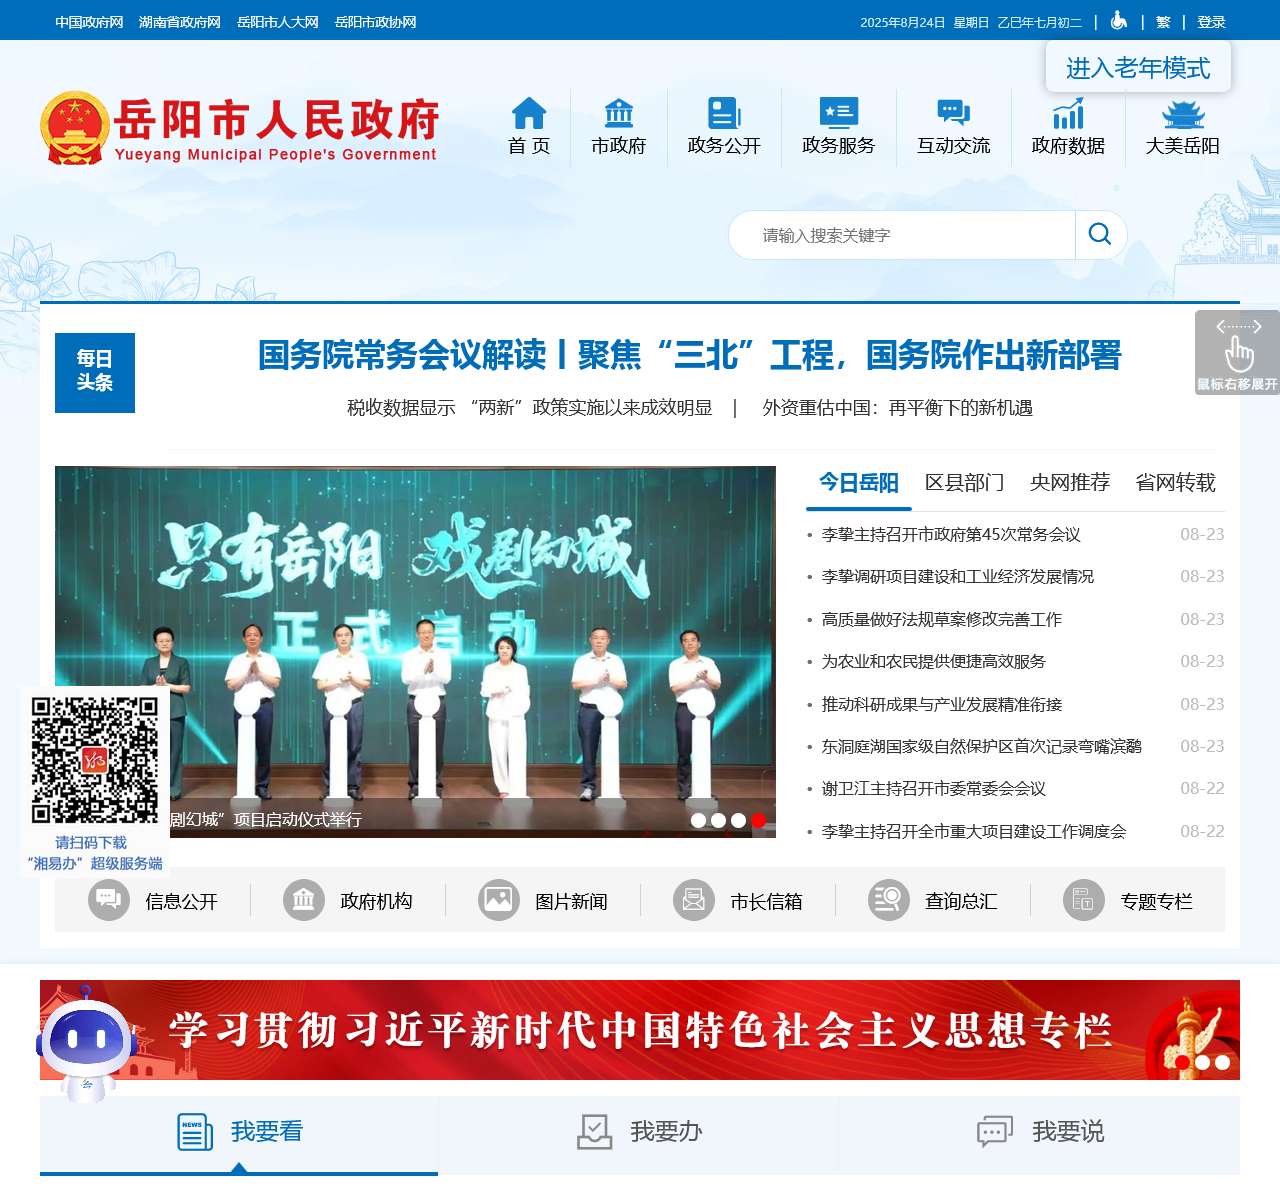Click the search magnifier icon
This screenshot has width=1280, height=1195.
click(x=1100, y=235)
